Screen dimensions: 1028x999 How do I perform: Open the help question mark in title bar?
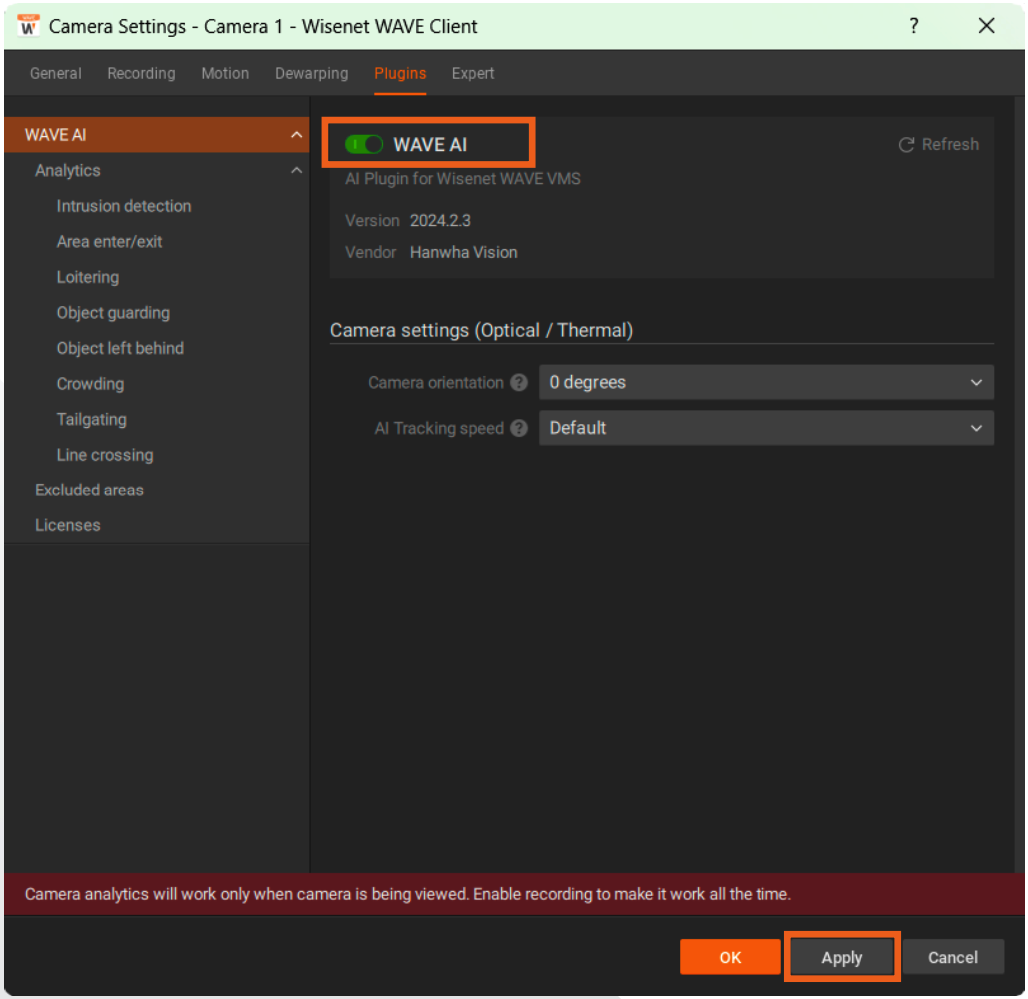click(913, 26)
